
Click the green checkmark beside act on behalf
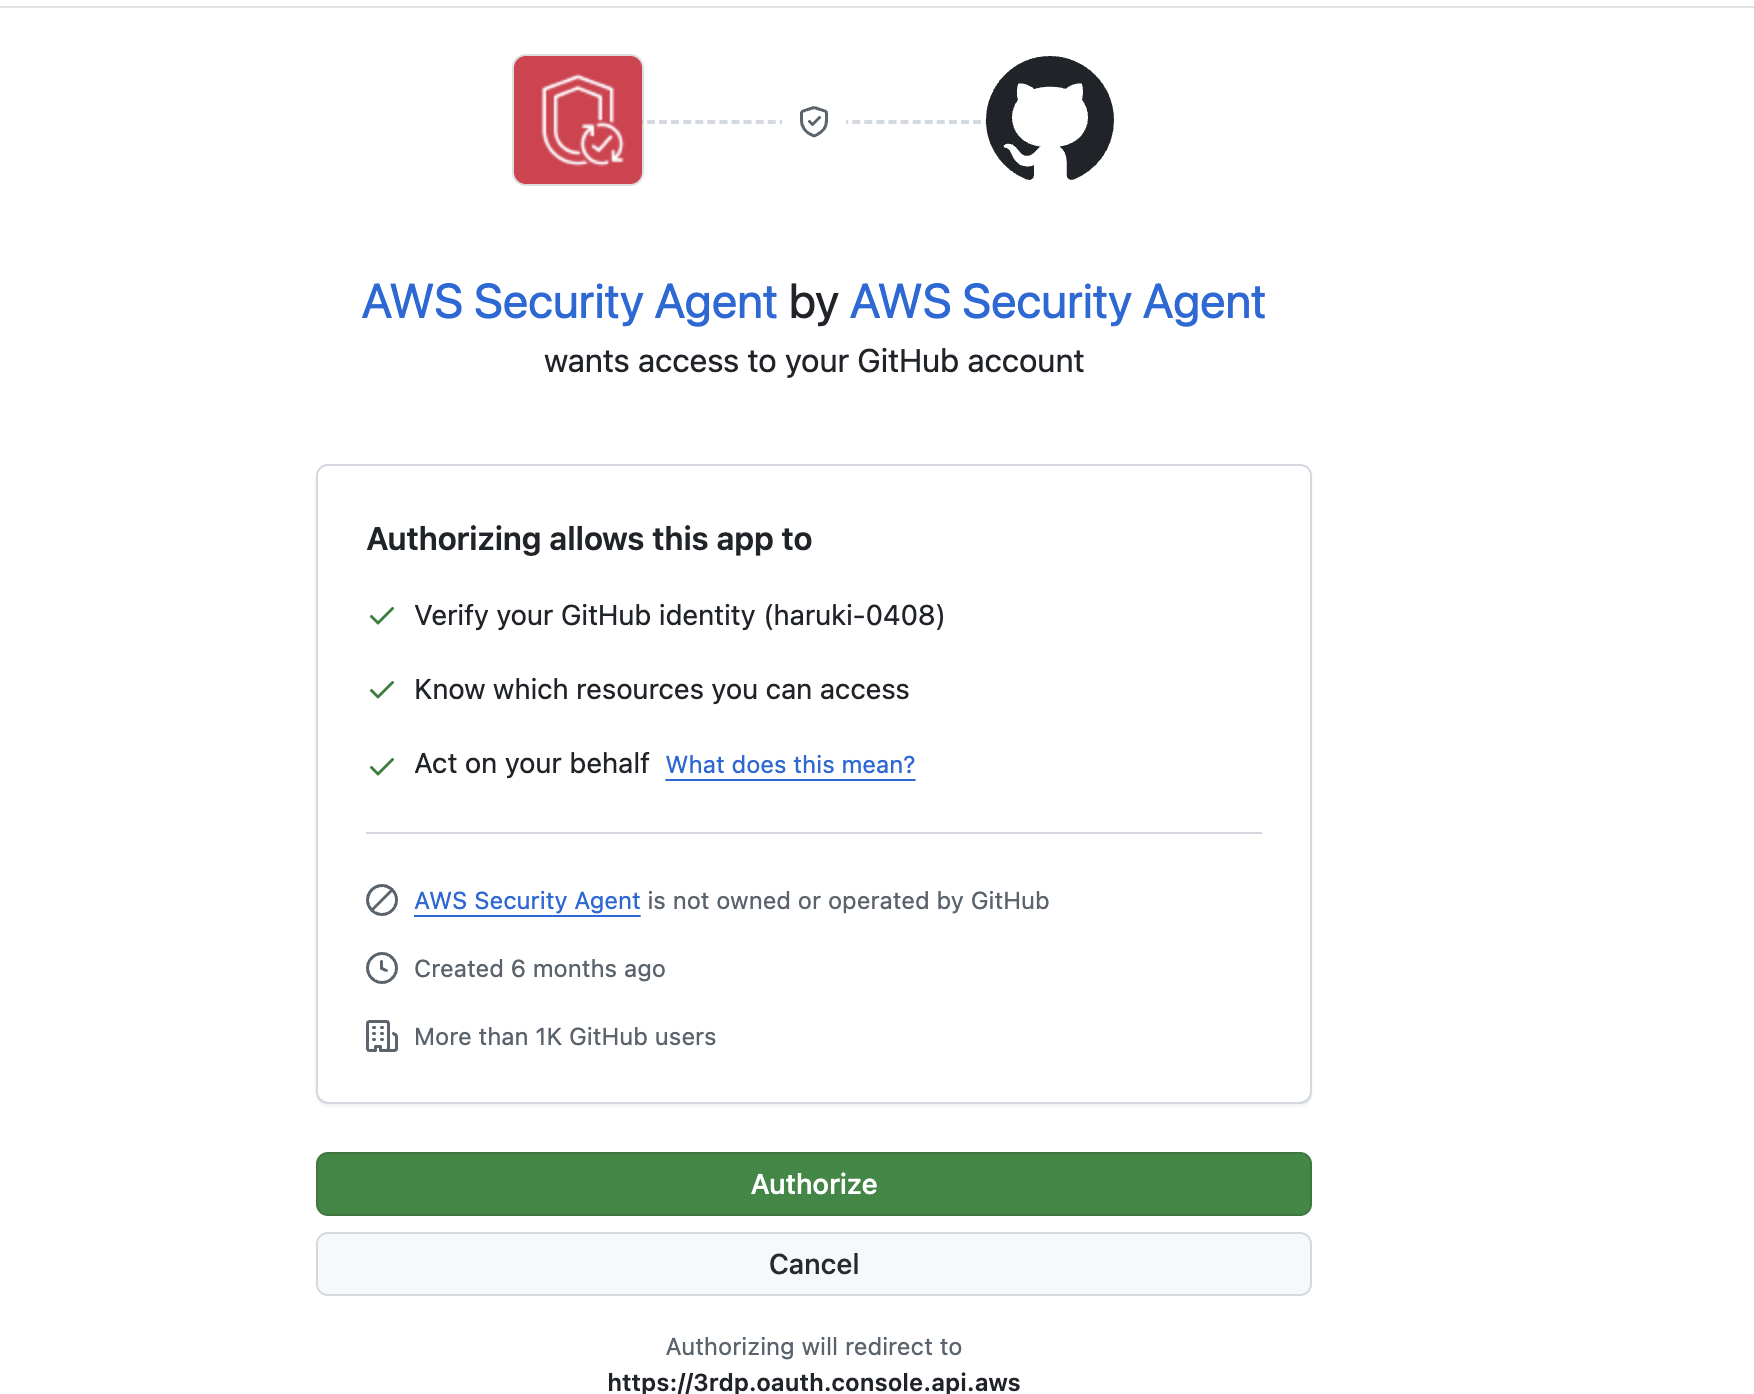pos(382,764)
